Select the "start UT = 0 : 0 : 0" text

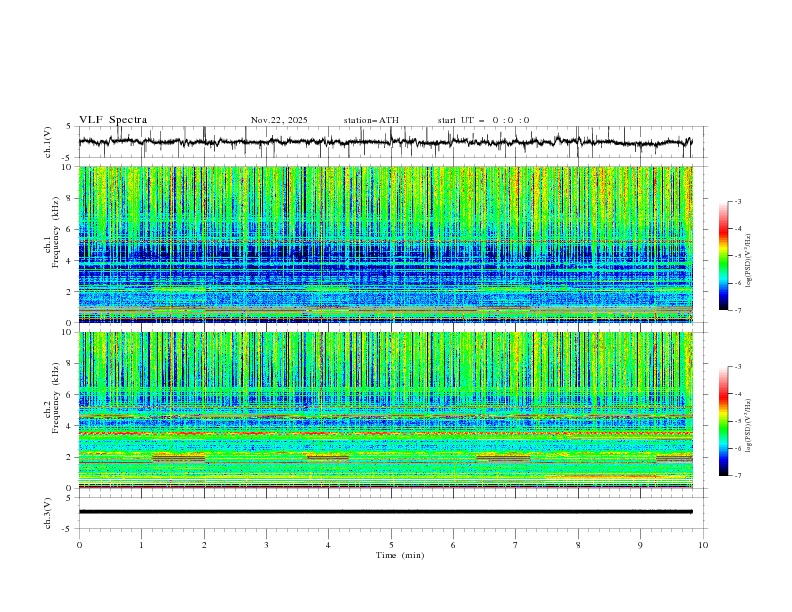(x=483, y=120)
